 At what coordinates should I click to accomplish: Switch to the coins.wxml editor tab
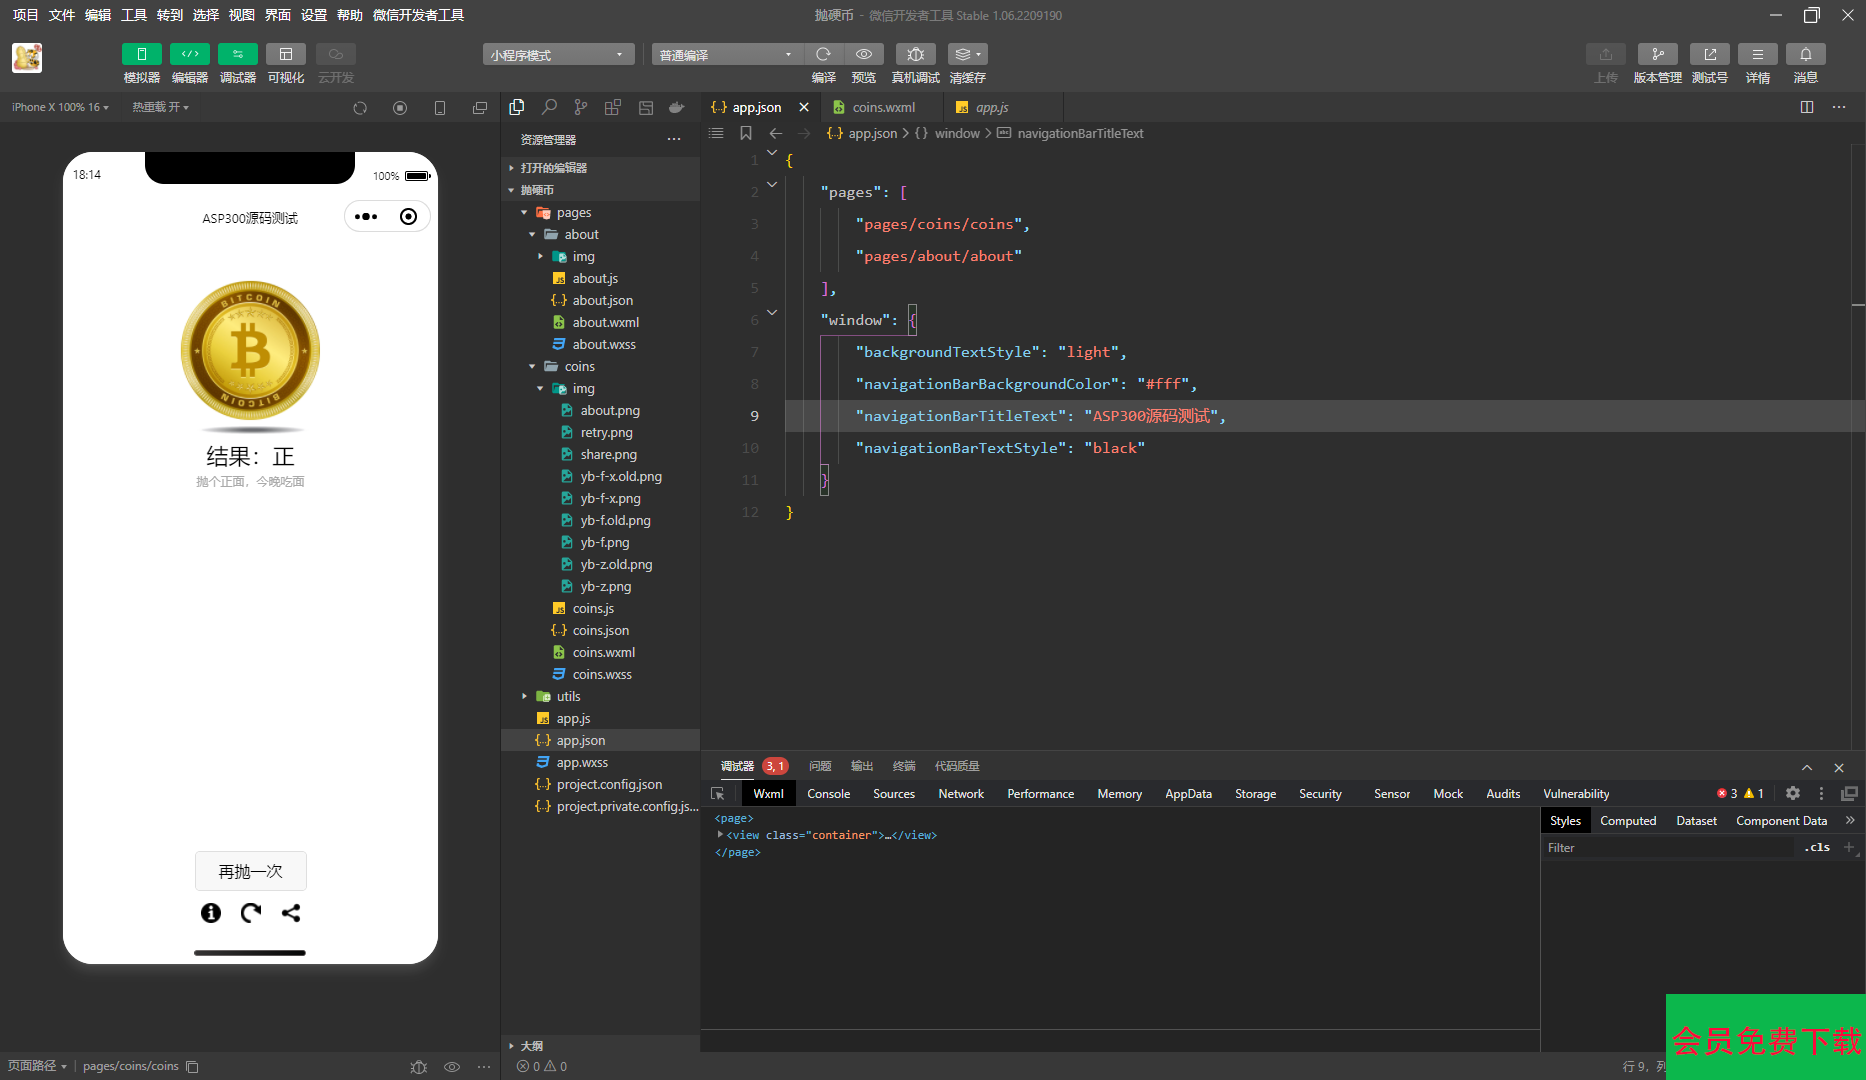pyautogui.click(x=882, y=107)
